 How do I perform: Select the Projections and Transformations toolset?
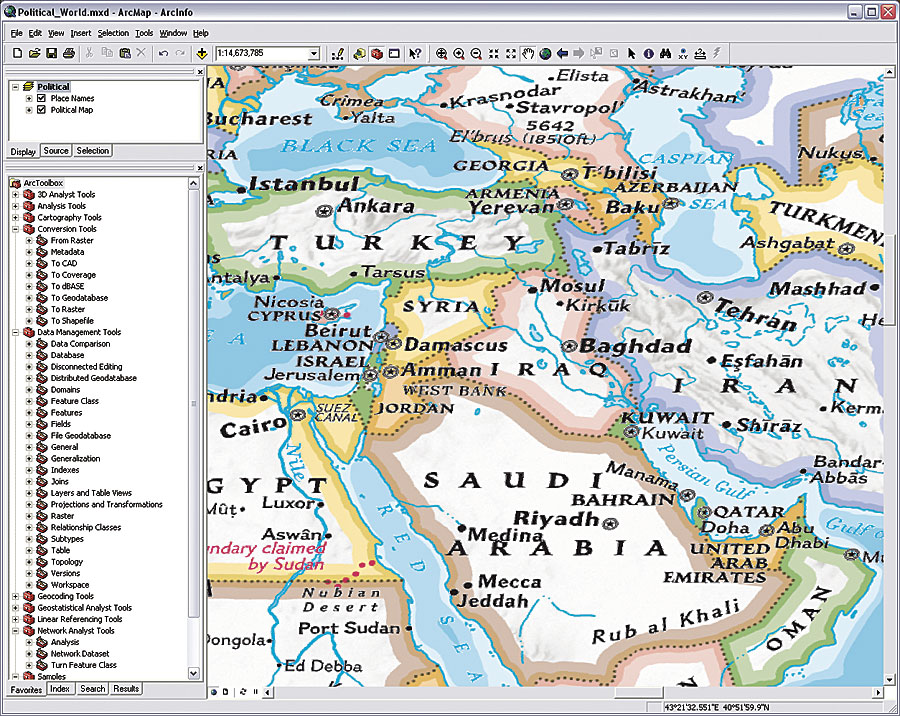click(x=98, y=504)
